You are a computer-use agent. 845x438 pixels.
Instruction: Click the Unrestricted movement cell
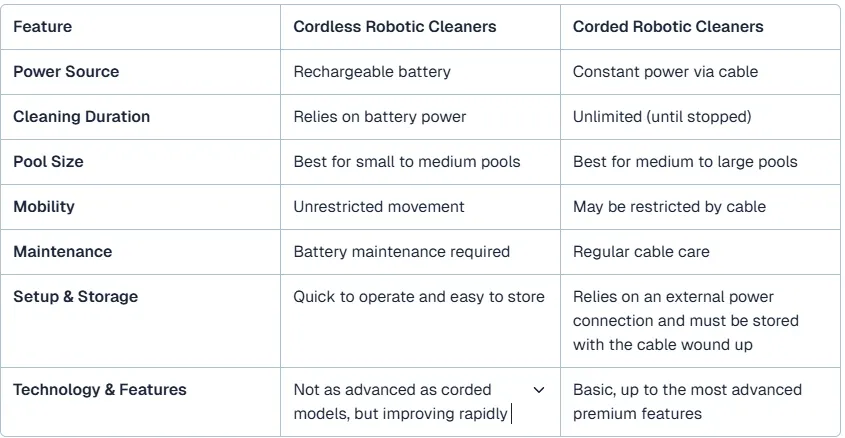[420, 207]
